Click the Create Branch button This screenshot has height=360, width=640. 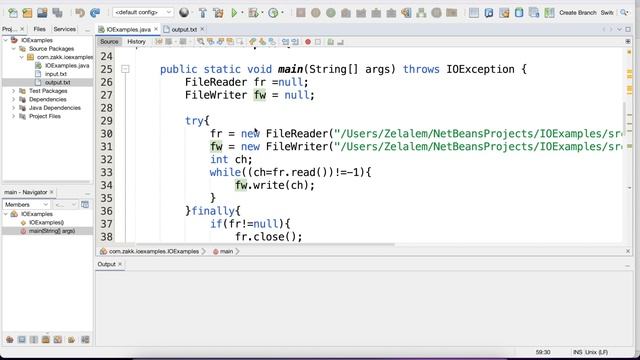point(578,13)
